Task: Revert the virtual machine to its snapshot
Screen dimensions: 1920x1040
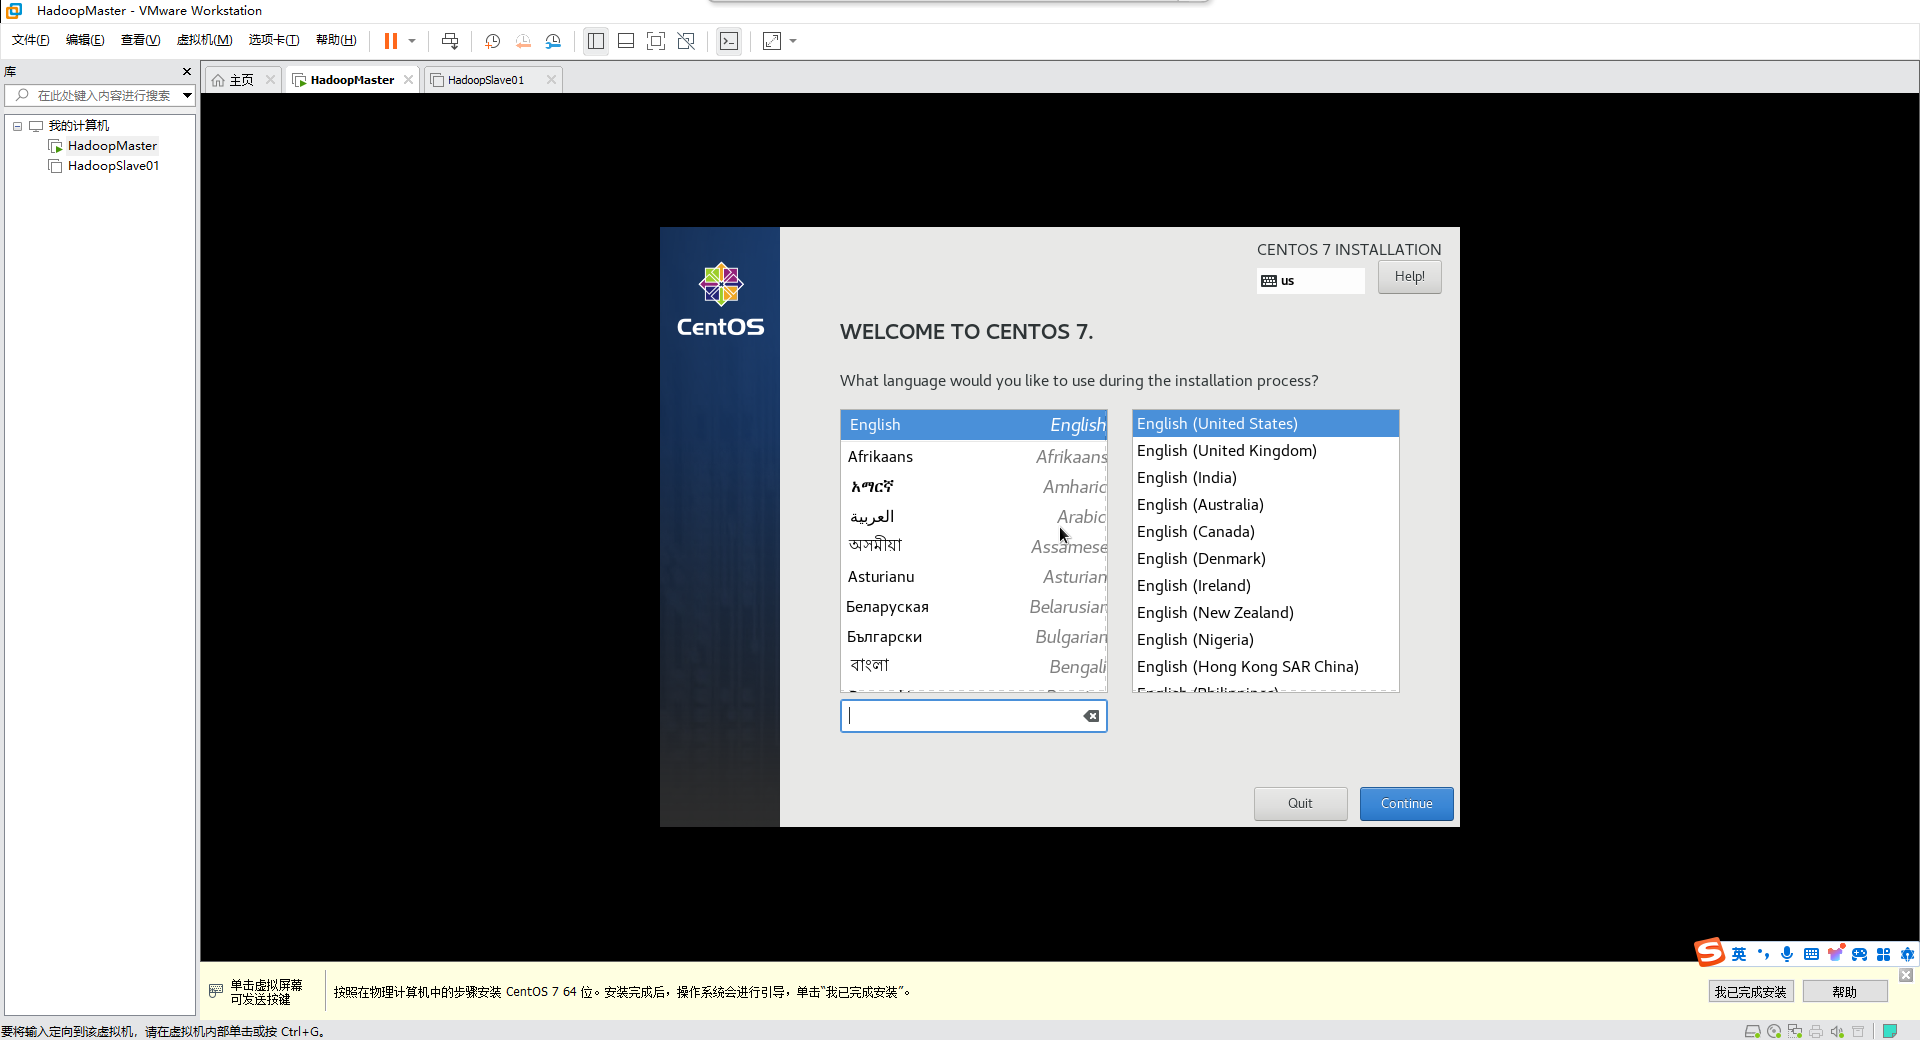Action: 523,41
